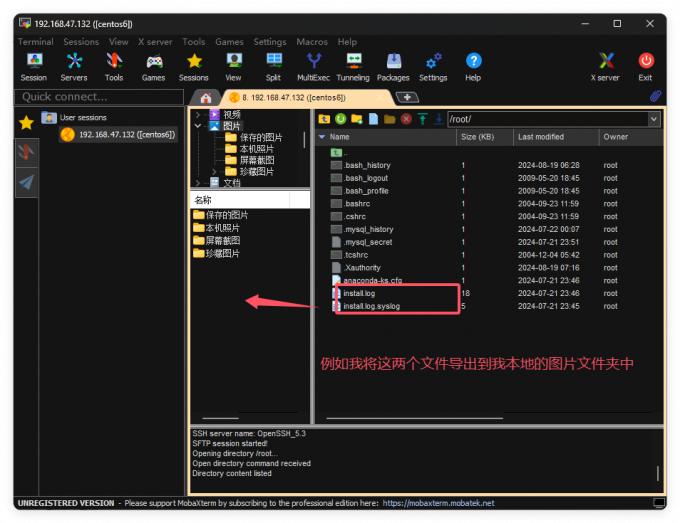Image resolution: width=680 pixels, height=523 pixels.
Task: Expand the 珍藏图片 tree node
Action: point(214,172)
